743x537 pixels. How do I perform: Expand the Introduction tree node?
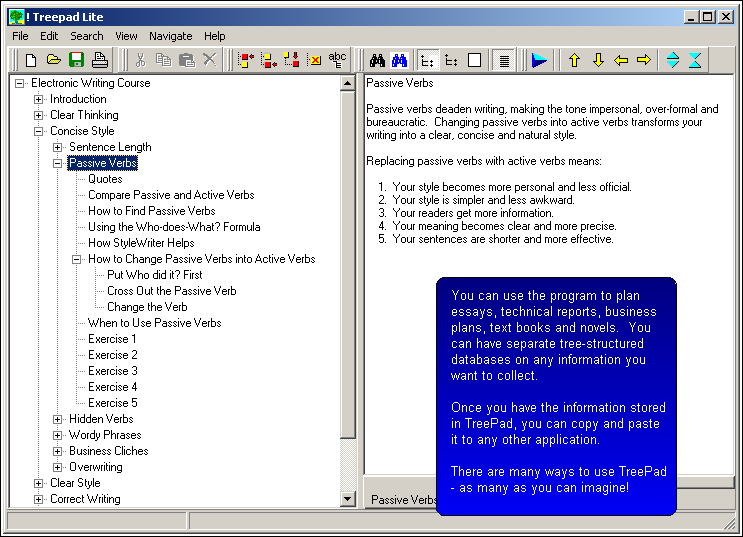[39, 99]
